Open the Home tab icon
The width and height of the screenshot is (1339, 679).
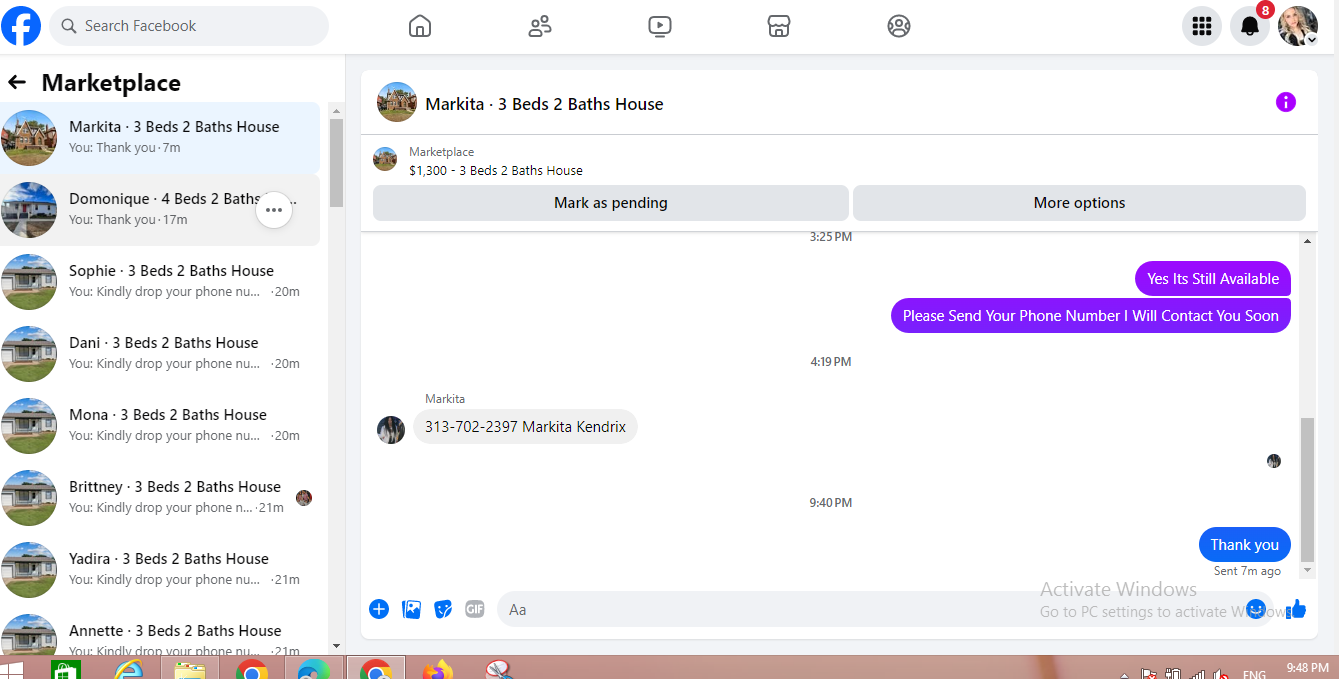(x=420, y=26)
